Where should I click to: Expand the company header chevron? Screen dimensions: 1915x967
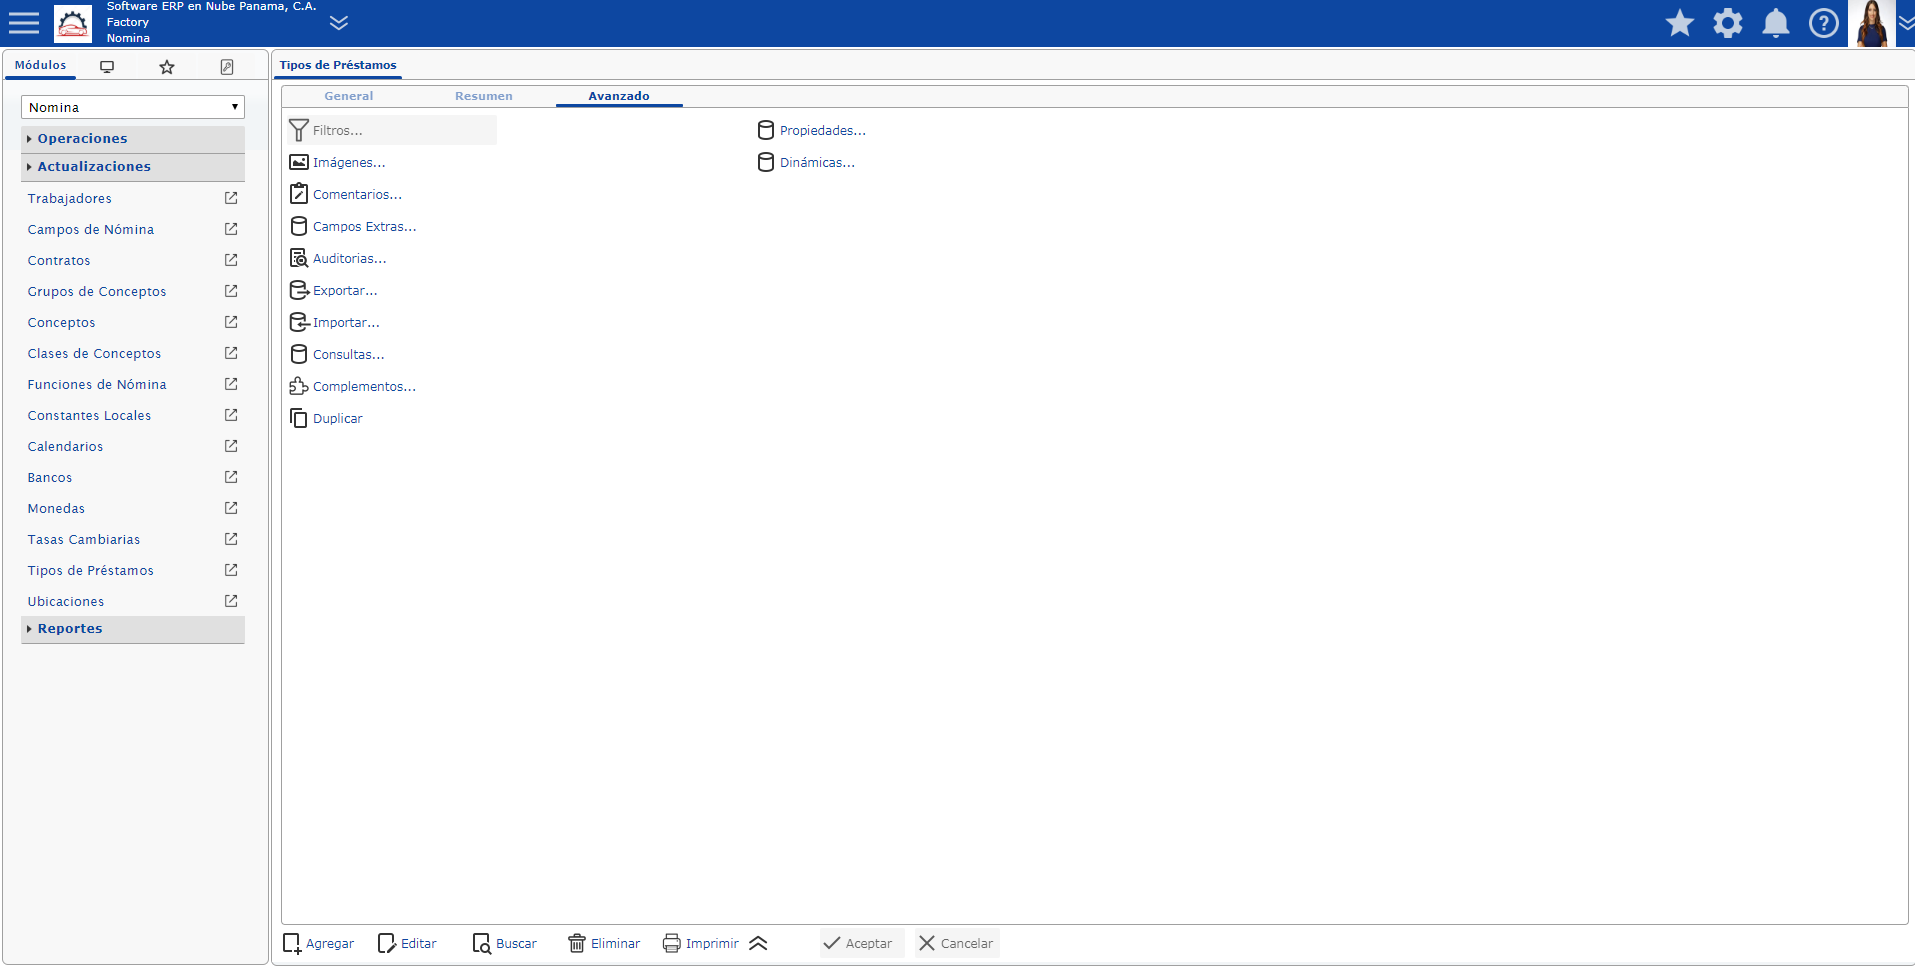coord(339,23)
